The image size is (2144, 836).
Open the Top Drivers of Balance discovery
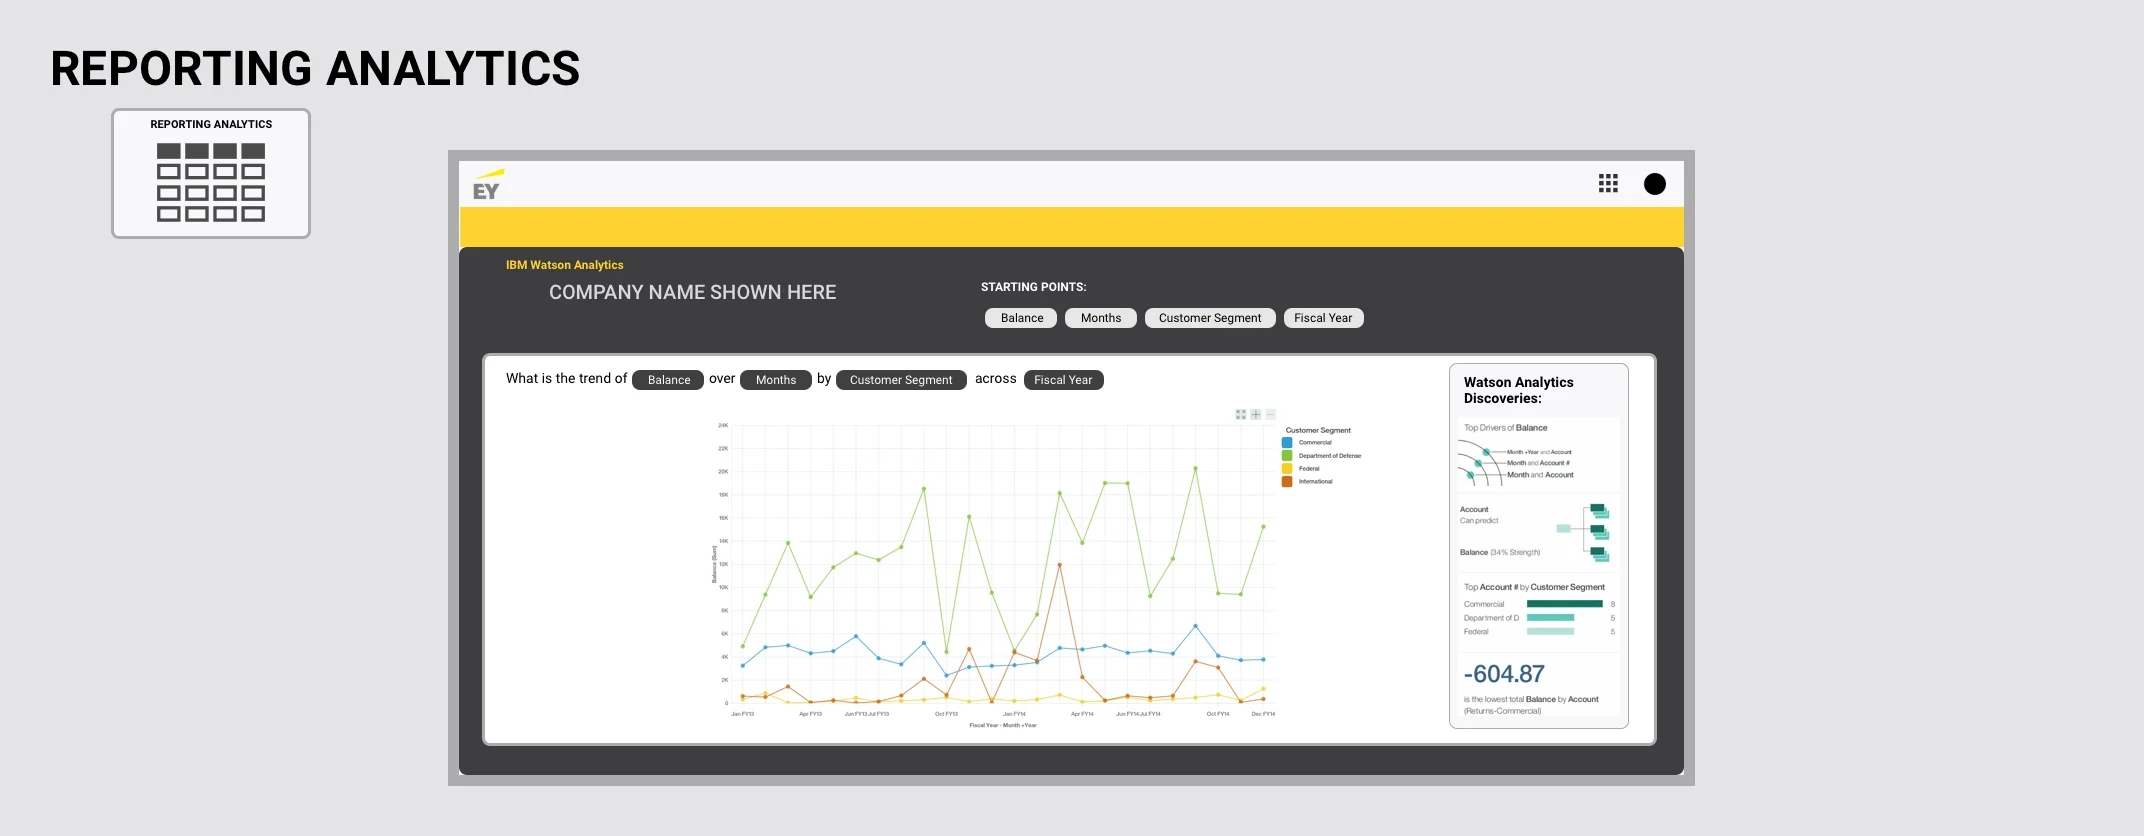1538,455
